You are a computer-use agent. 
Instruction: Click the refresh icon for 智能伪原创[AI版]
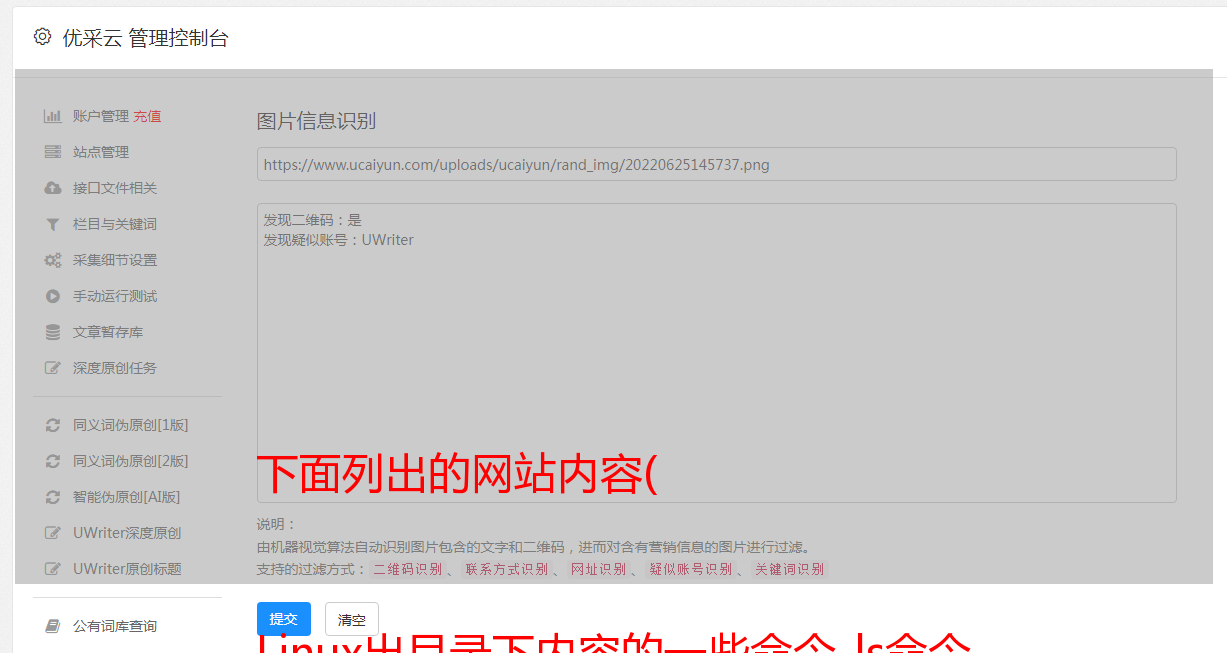point(53,497)
